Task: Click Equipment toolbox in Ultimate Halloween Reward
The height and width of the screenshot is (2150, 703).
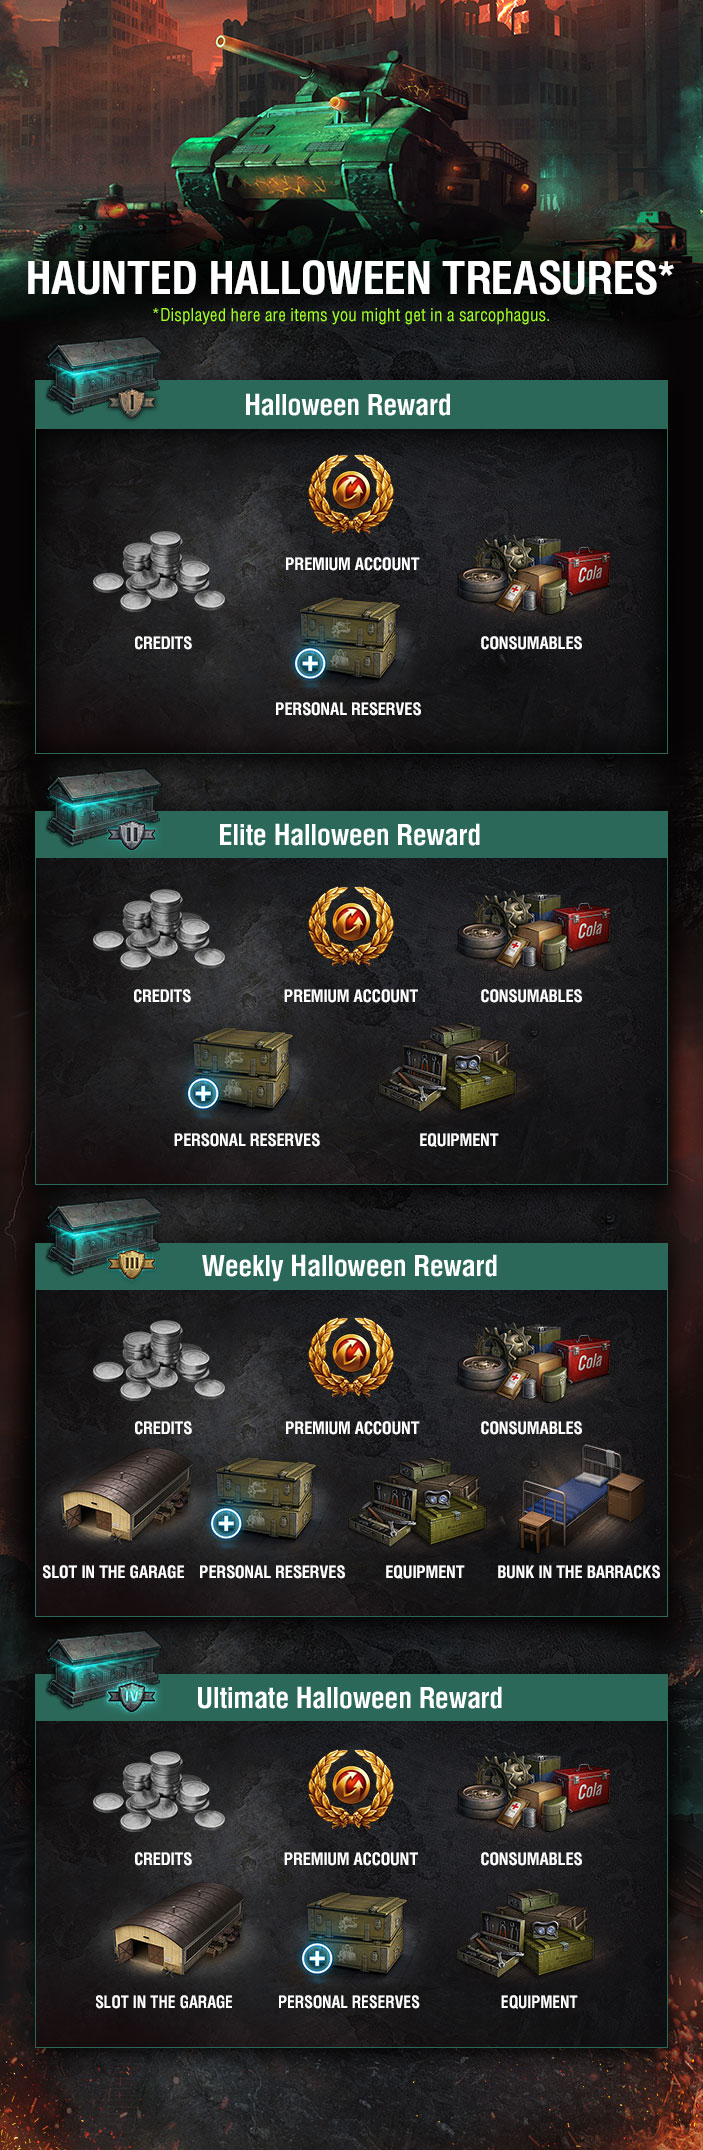Action: pos(526,1934)
